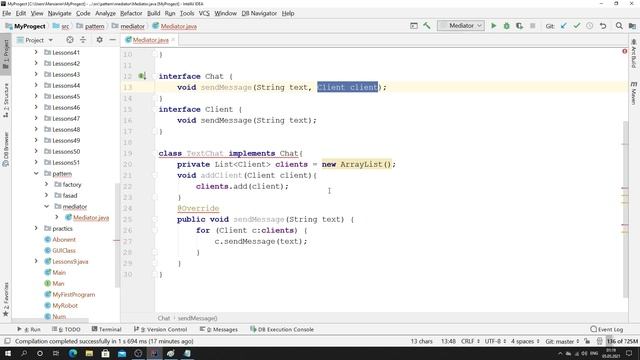Image resolution: width=640 pixels, height=360 pixels.
Task: Open File Explorer from taskbar
Action: (89, 353)
